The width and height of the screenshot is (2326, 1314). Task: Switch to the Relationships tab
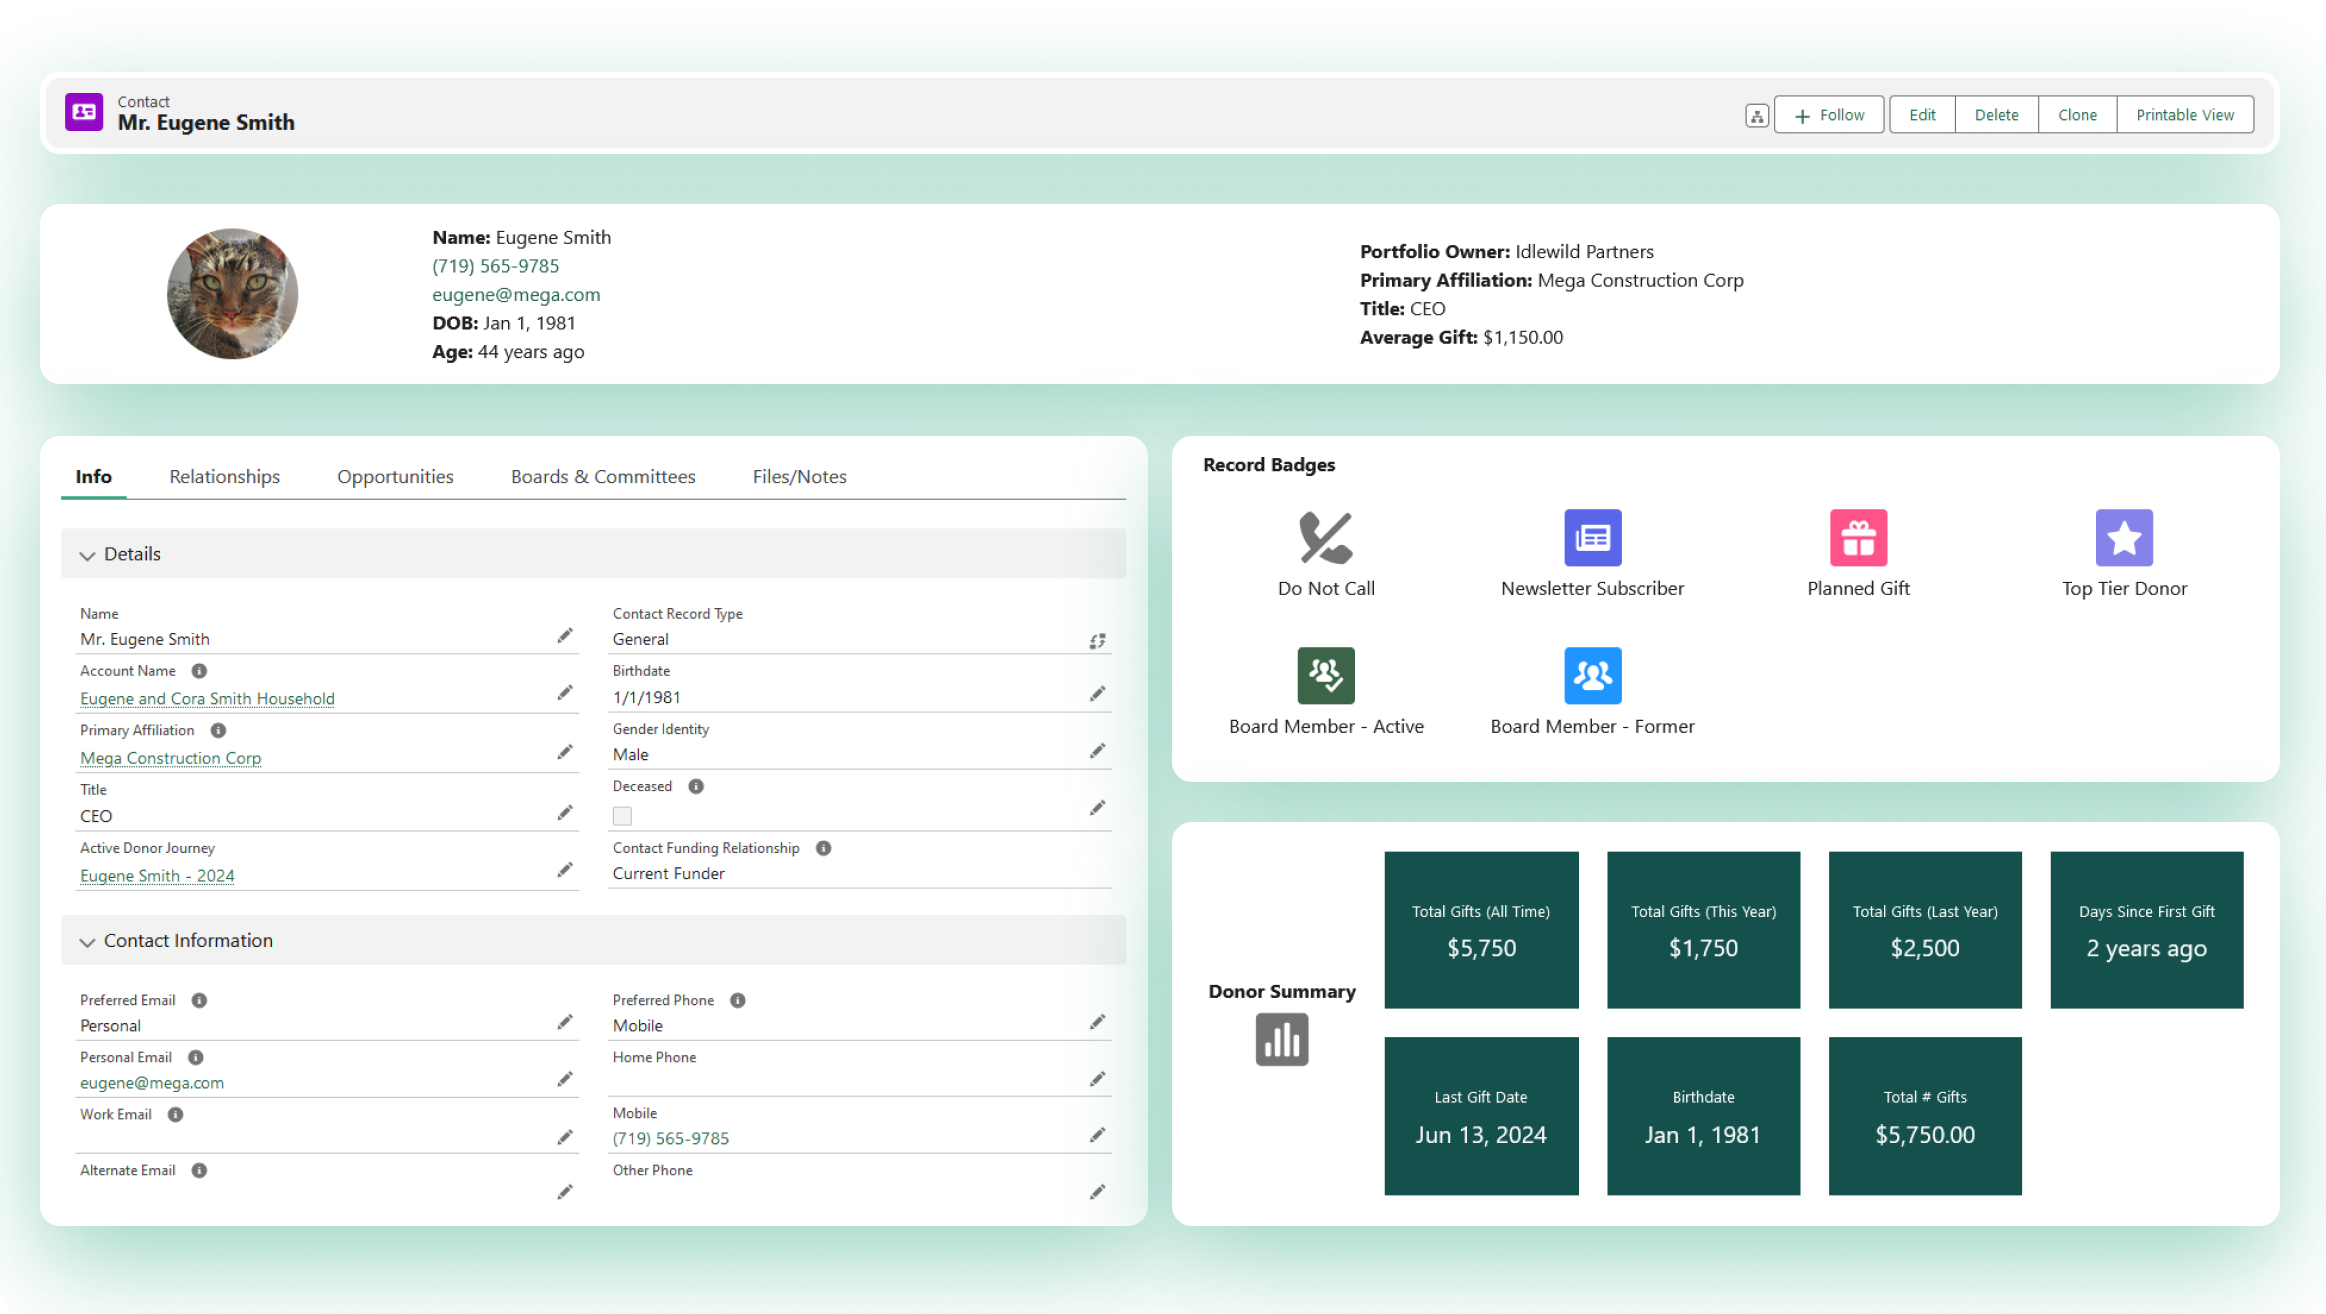224,477
